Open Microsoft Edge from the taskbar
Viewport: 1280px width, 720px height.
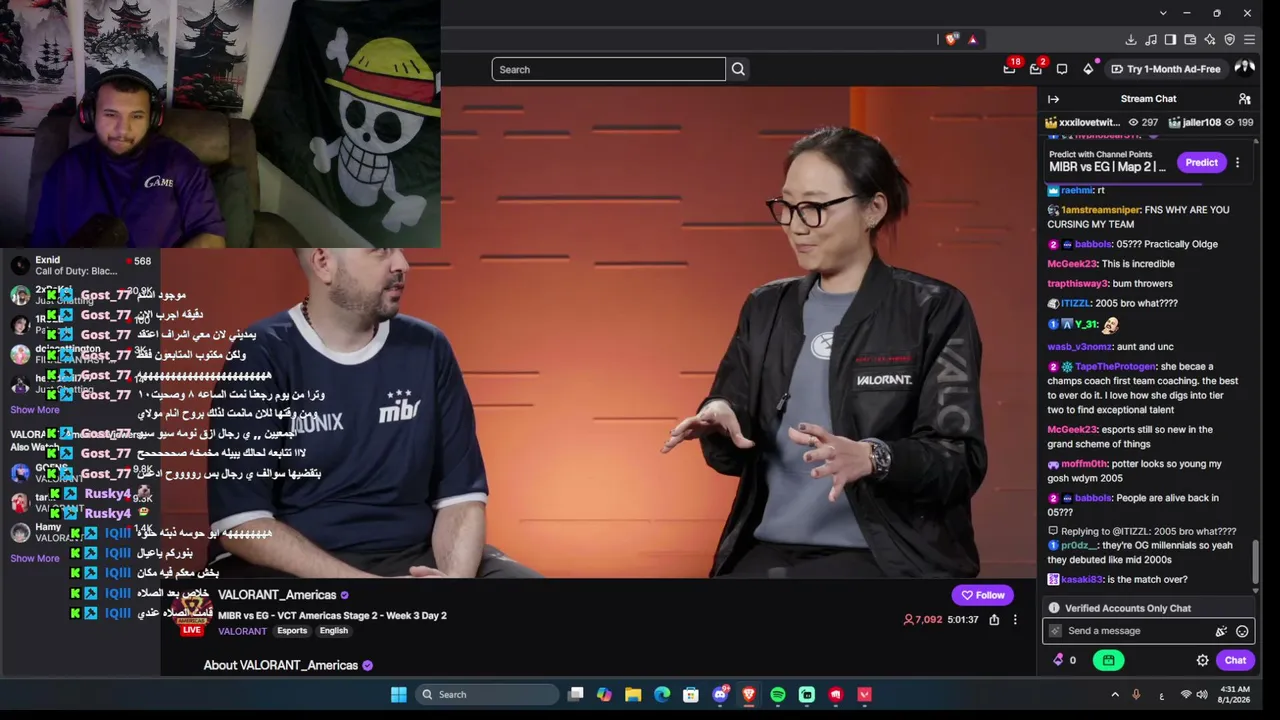(662, 694)
